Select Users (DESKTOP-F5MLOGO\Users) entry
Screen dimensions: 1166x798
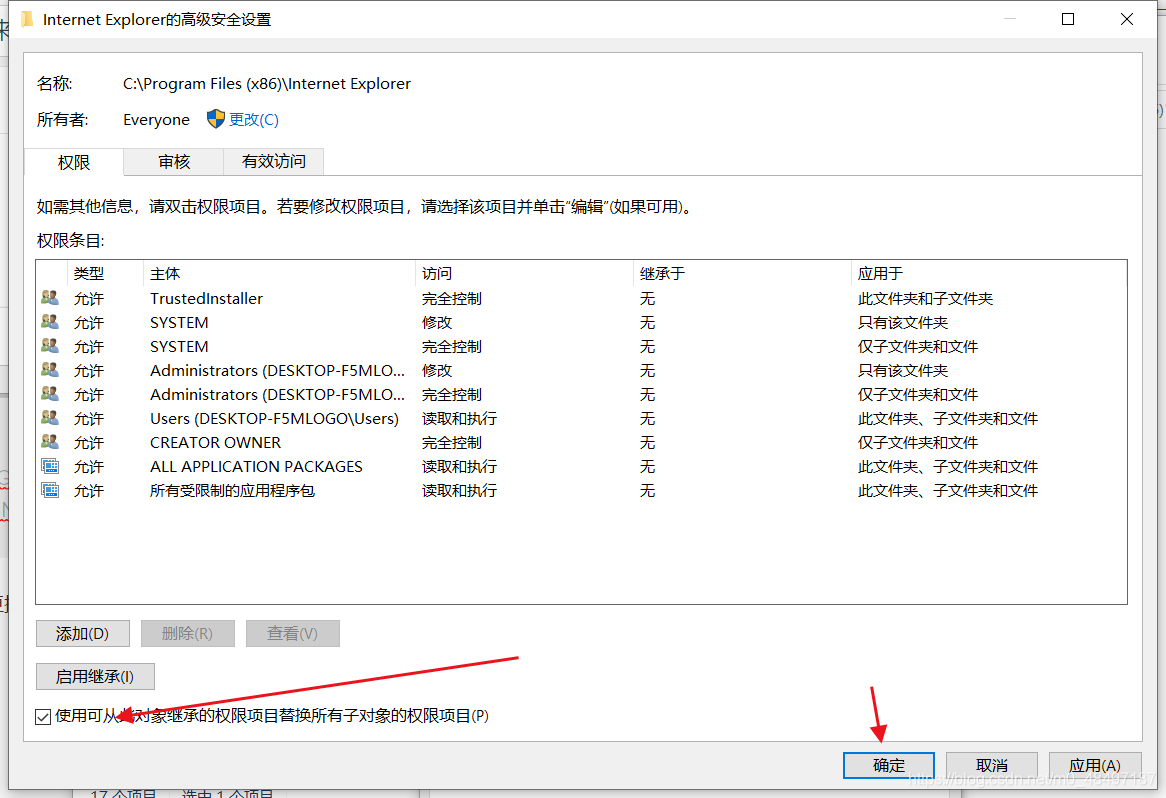click(274, 419)
